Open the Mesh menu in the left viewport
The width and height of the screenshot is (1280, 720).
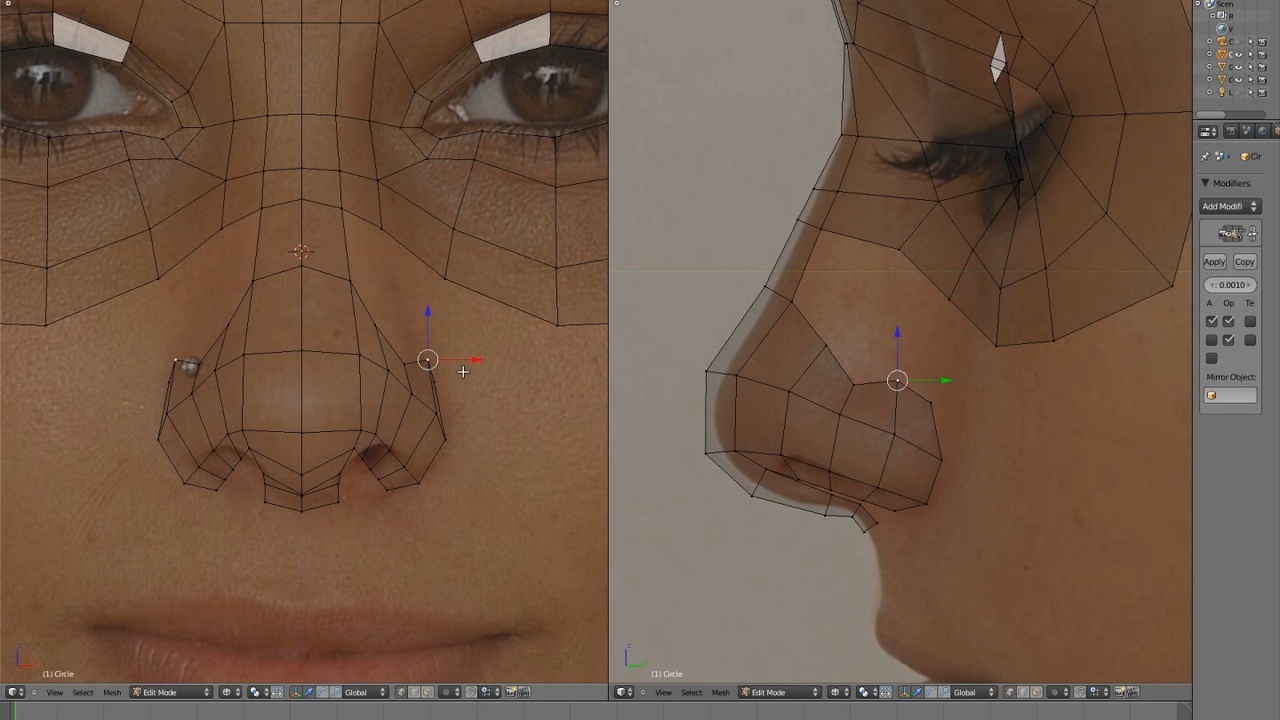[112, 692]
